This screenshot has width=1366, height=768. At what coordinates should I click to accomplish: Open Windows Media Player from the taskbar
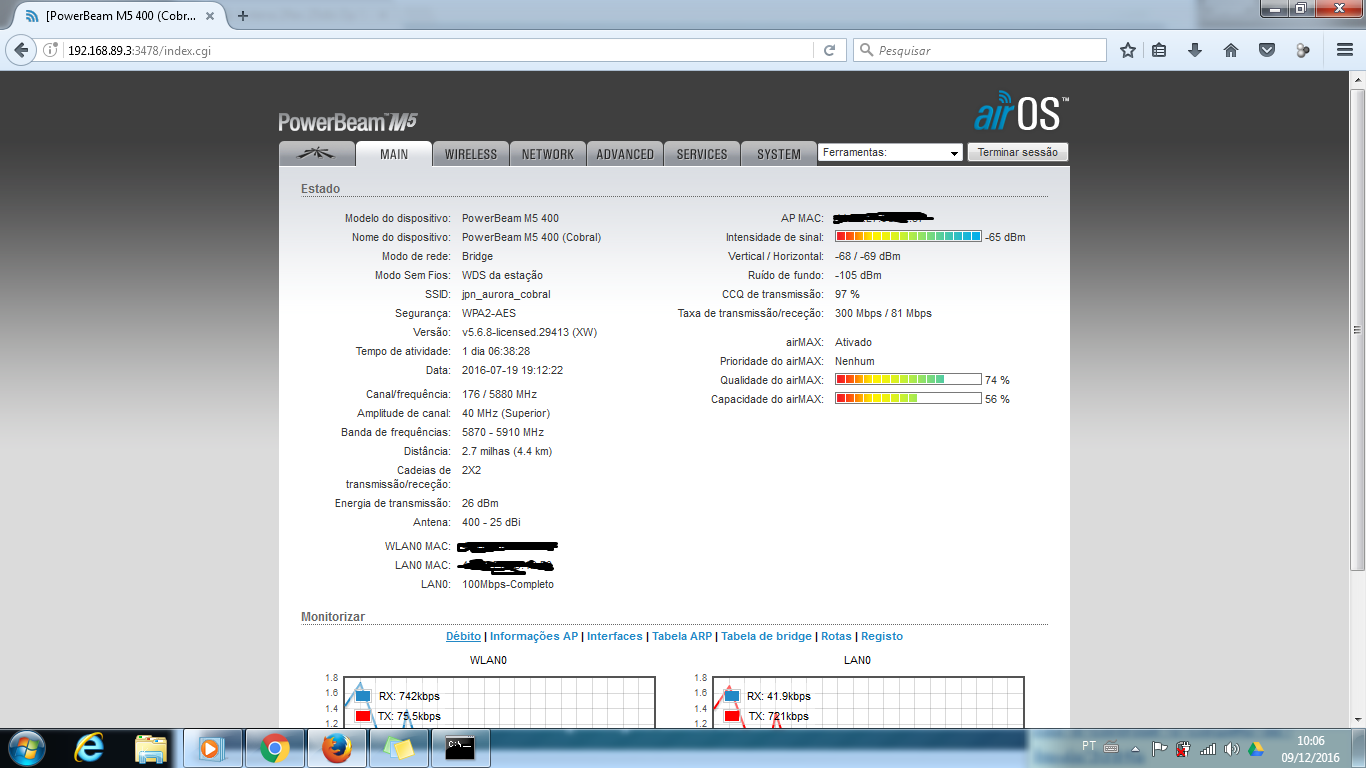pyautogui.click(x=212, y=748)
